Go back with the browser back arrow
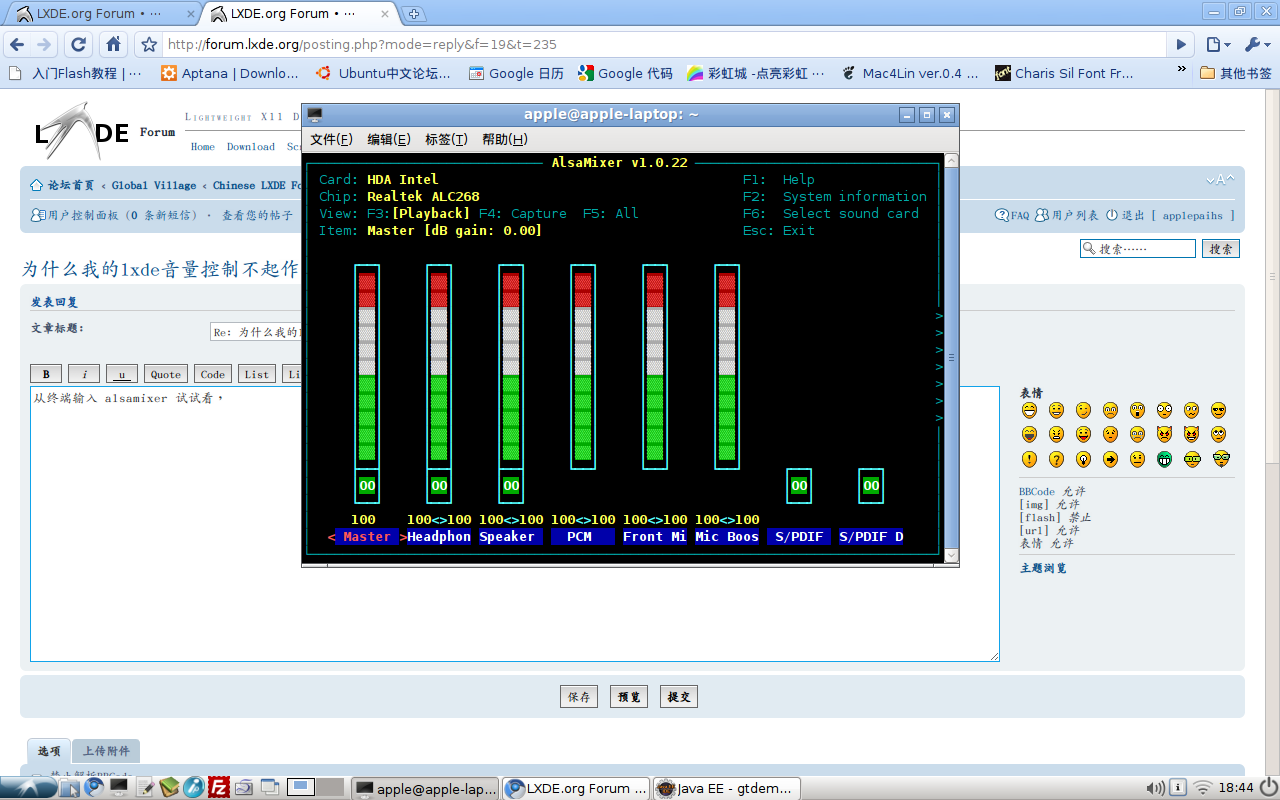This screenshot has height=800, width=1280. (17, 44)
